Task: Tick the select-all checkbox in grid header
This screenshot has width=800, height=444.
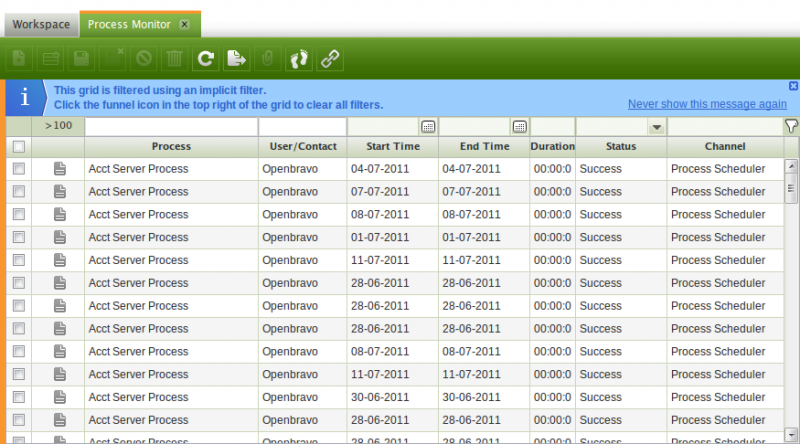Action: 18,146
